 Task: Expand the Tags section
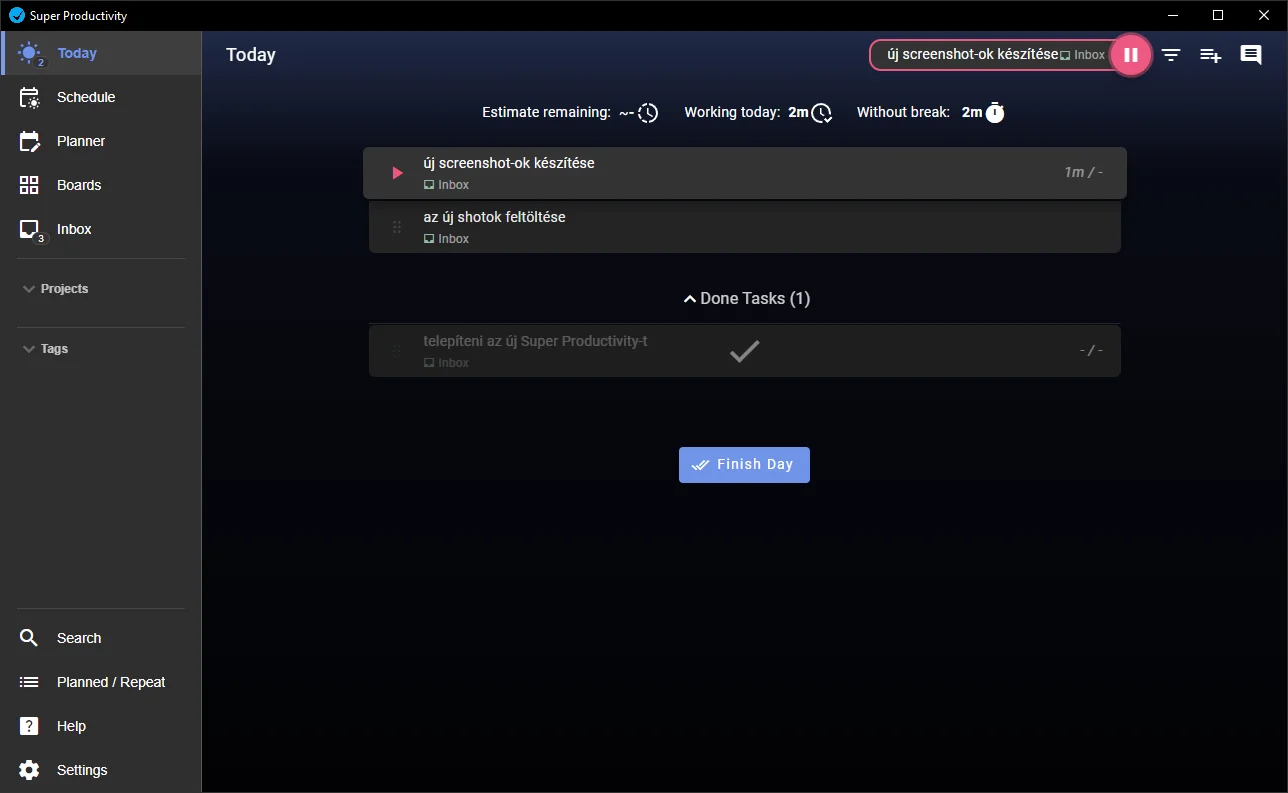click(x=45, y=349)
